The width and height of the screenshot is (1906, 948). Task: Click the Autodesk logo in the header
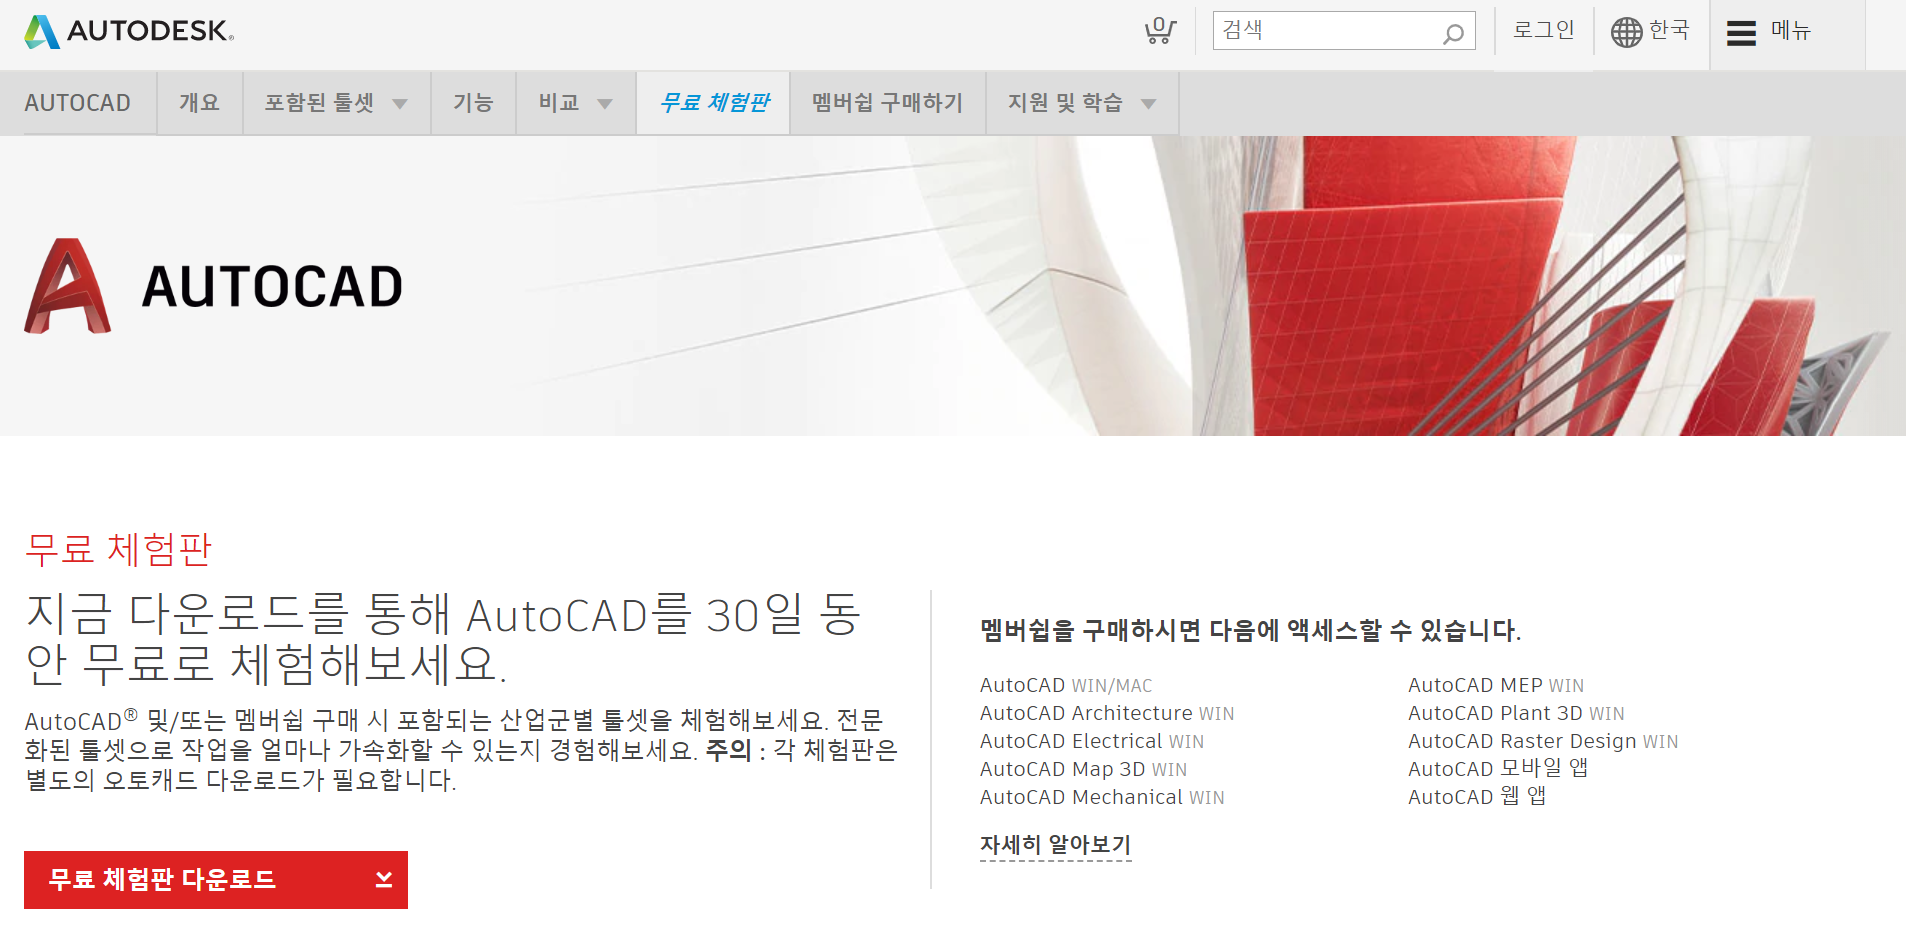[x=129, y=31]
